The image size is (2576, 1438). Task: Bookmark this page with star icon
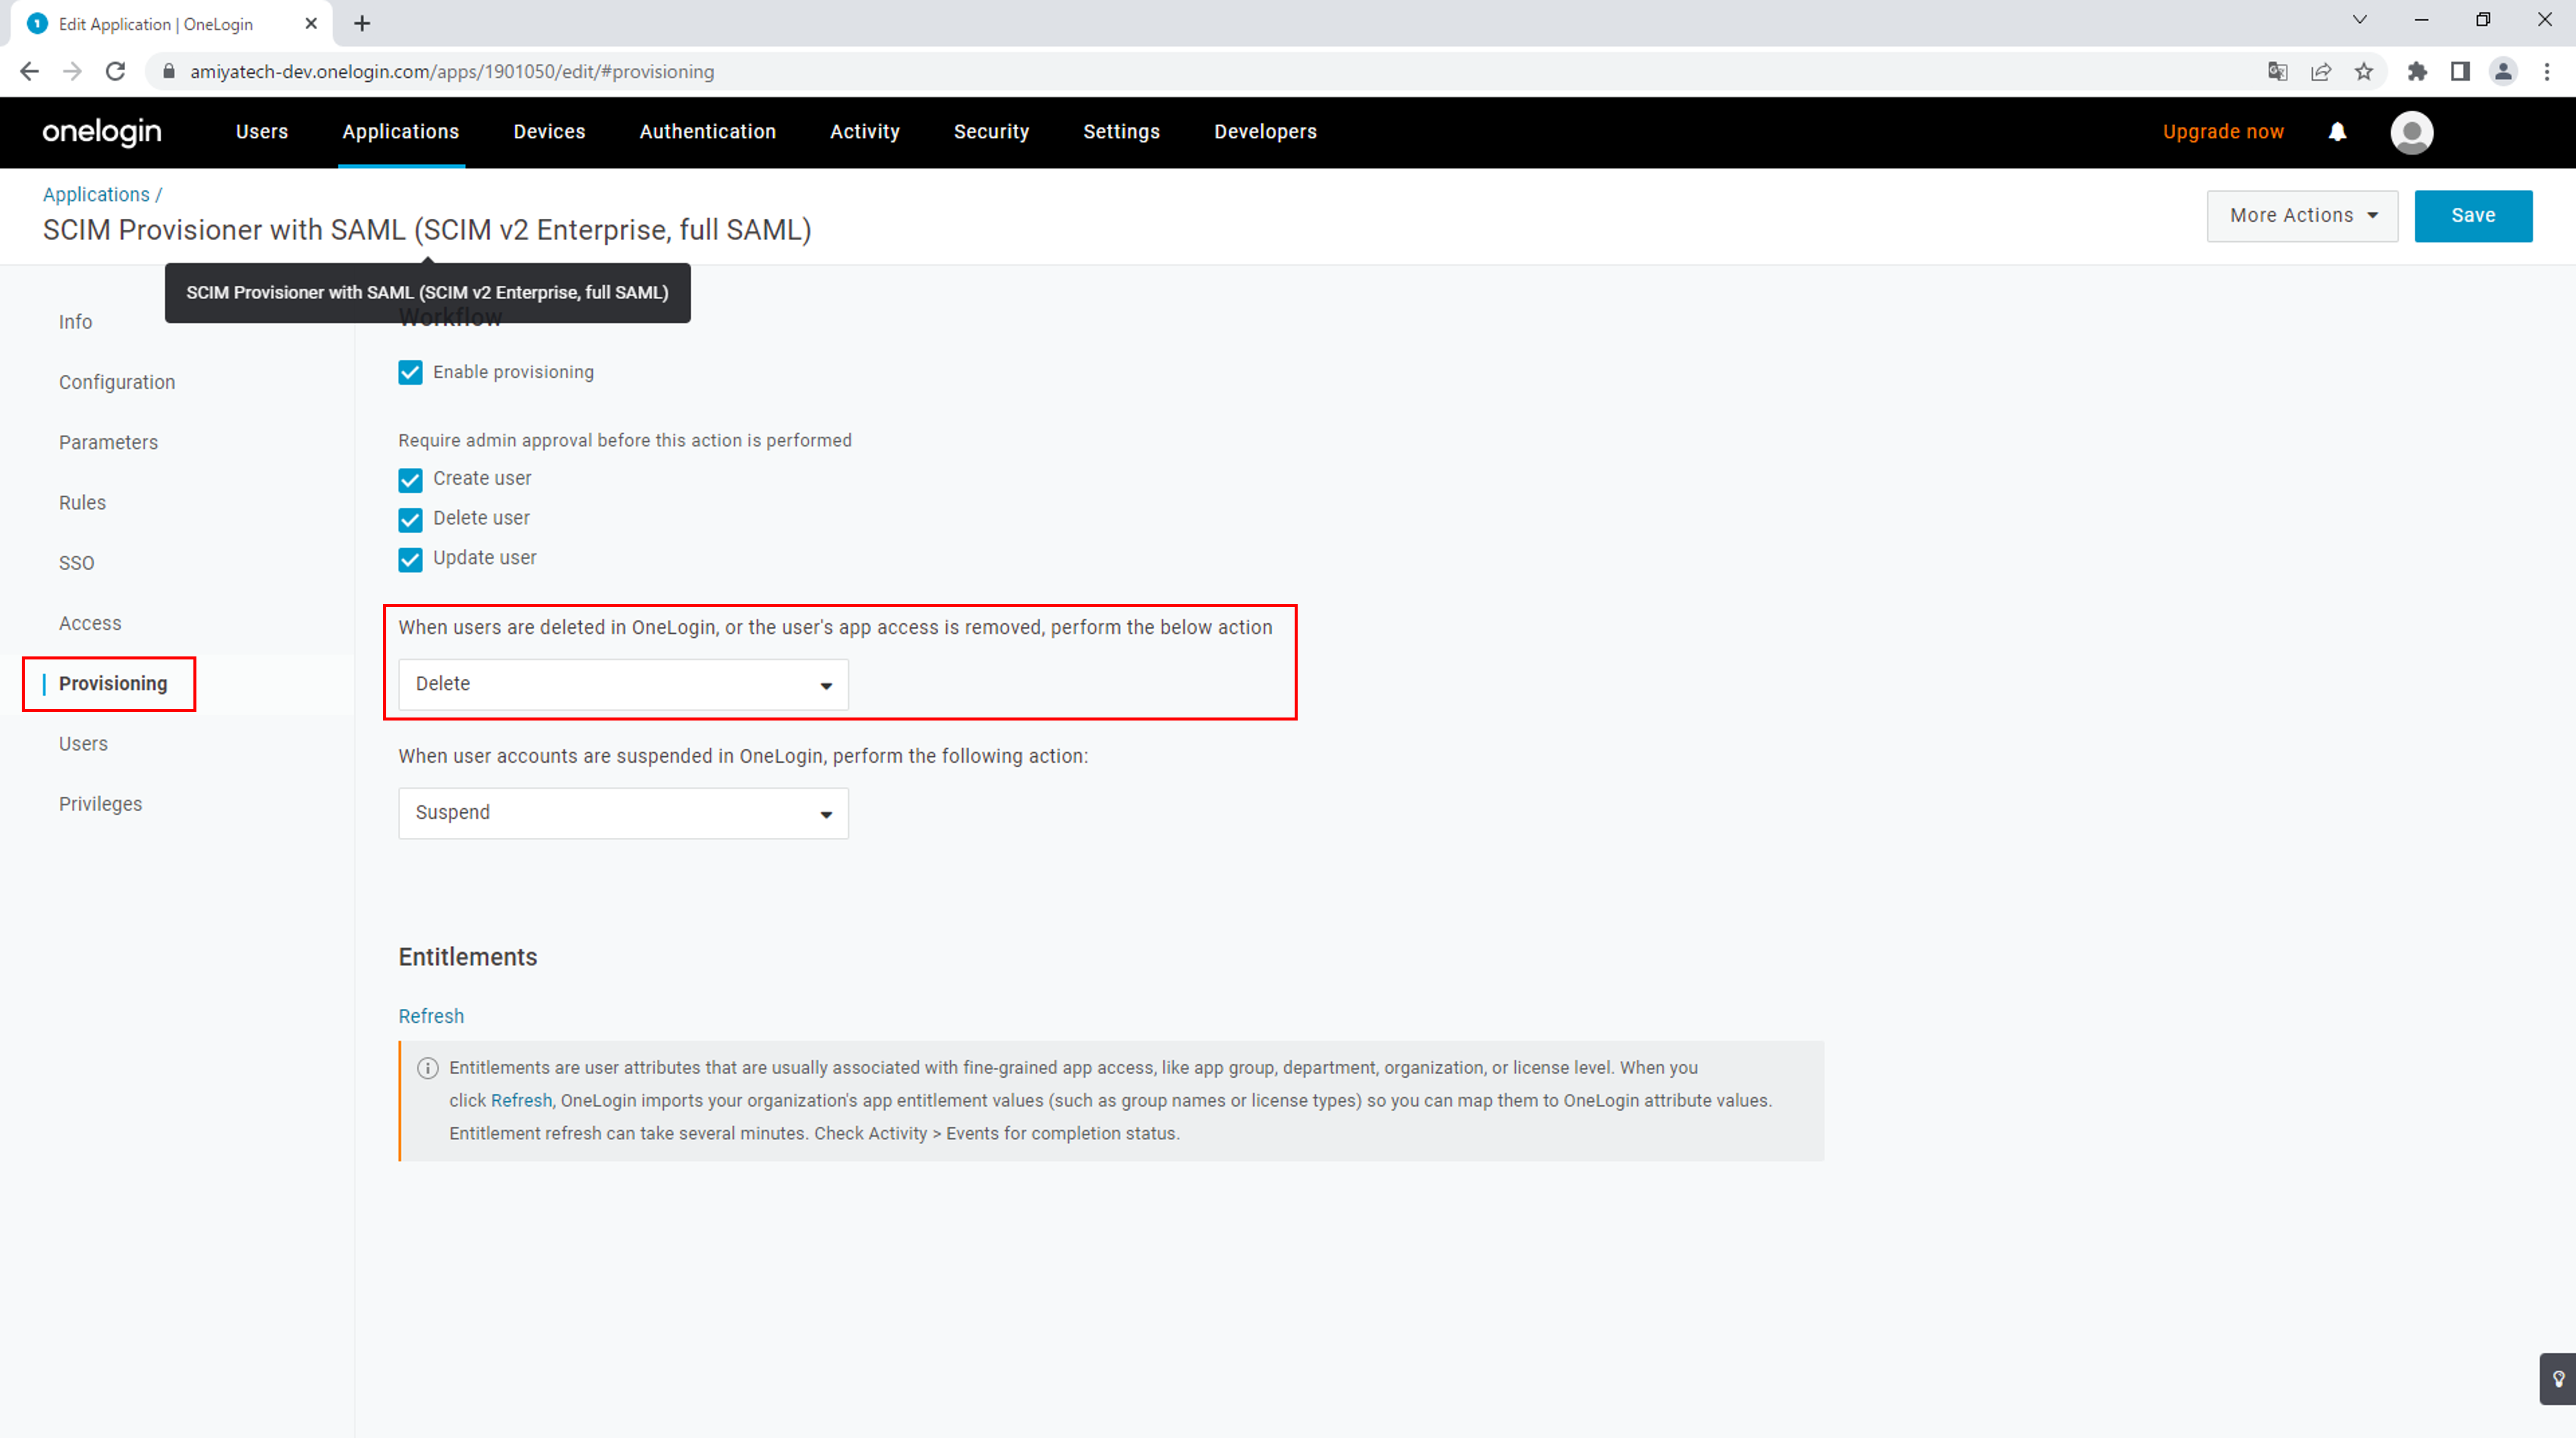pos(2363,71)
